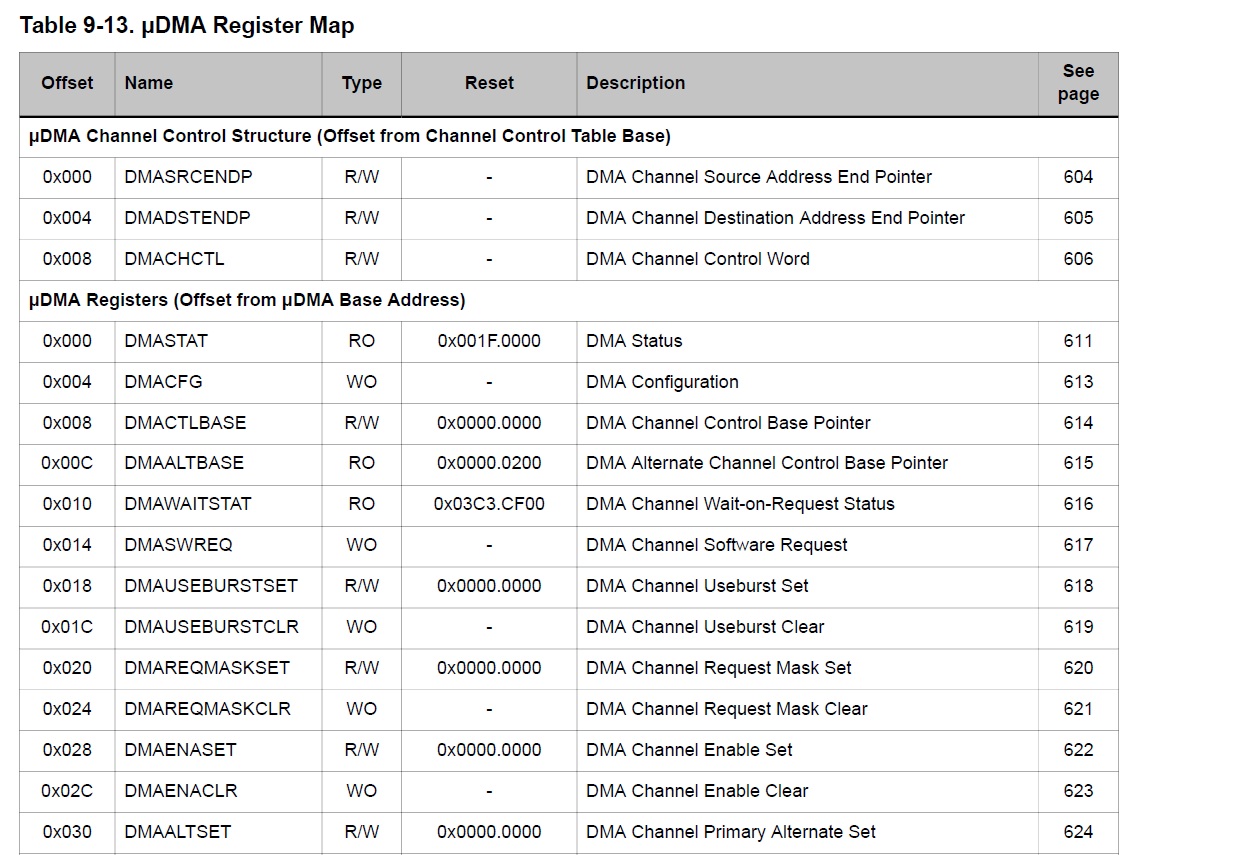Image resolution: width=1241 pixels, height=855 pixels.
Task: Select the 'µDMA Registers (Offset from µDMA Base Address)' heading
Action: [x=247, y=300]
